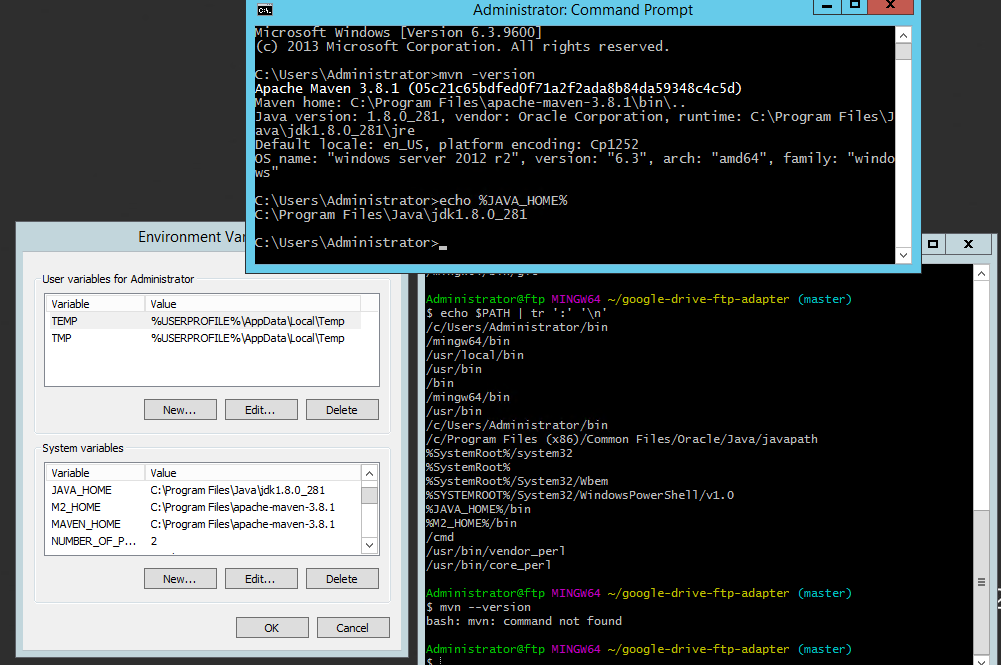Click 'mvn -version' command line in Command Prompt
The height and width of the screenshot is (665, 1001).
tap(395, 74)
